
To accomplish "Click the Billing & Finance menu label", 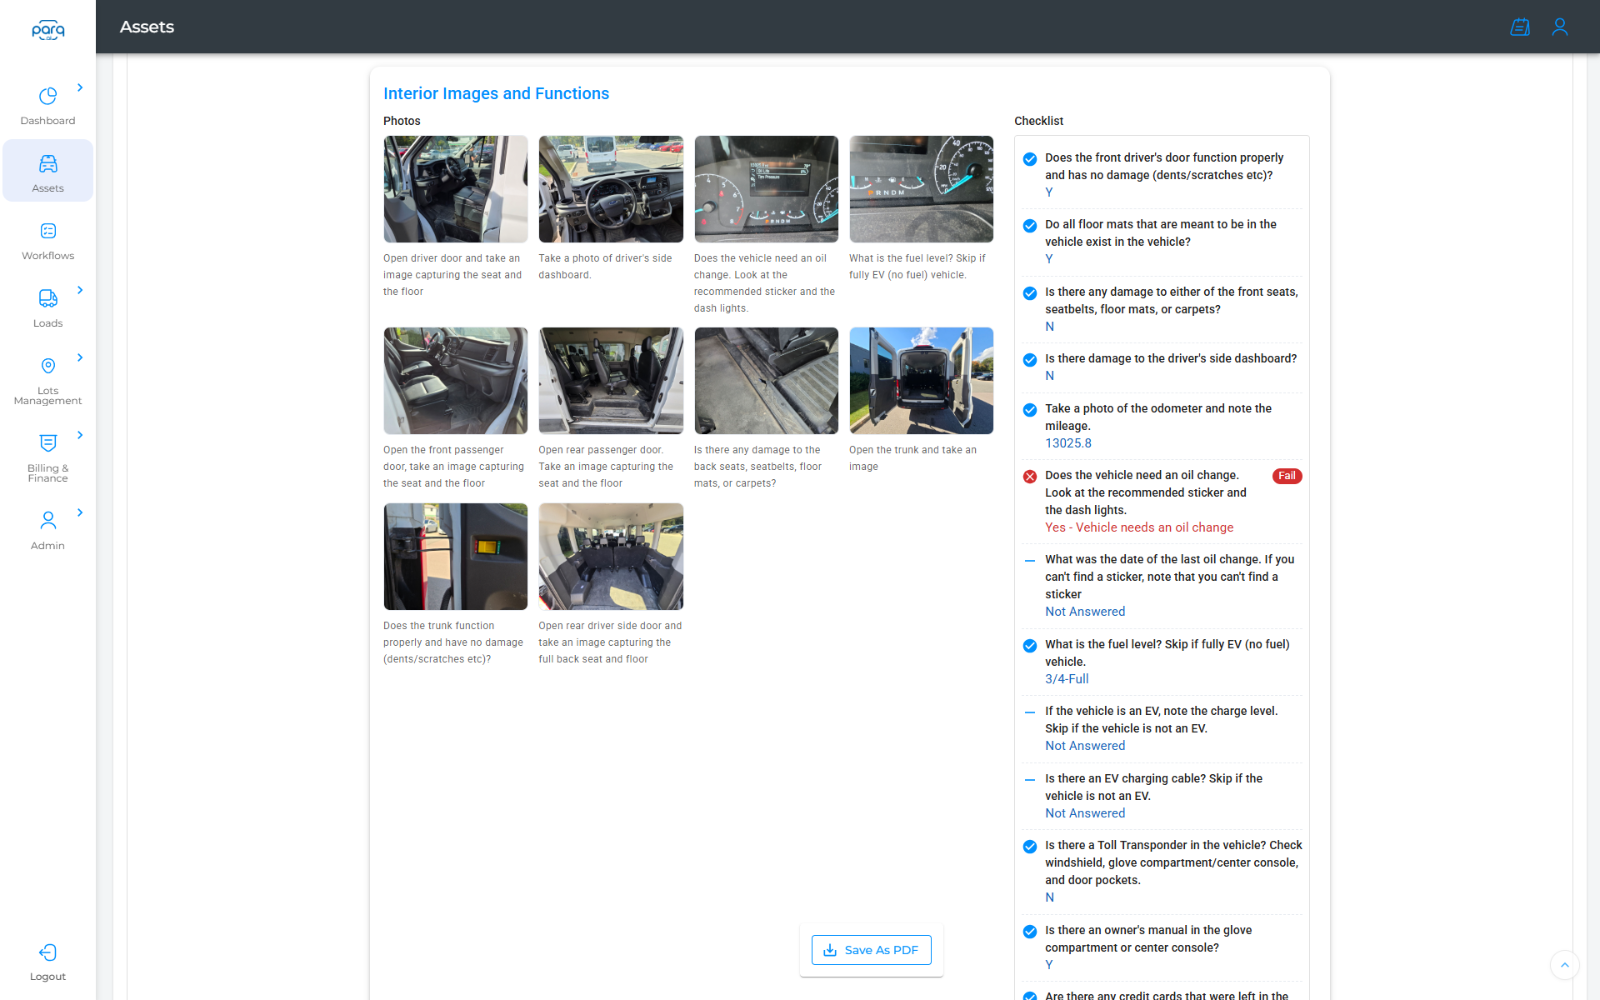I will tap(48, 474).
